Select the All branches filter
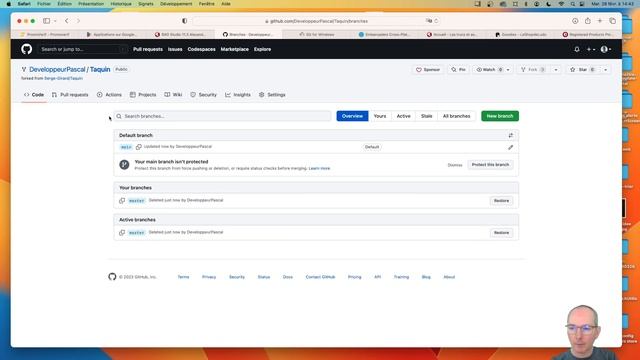This screenshot has width=640, height=360. tap(456, 116)
